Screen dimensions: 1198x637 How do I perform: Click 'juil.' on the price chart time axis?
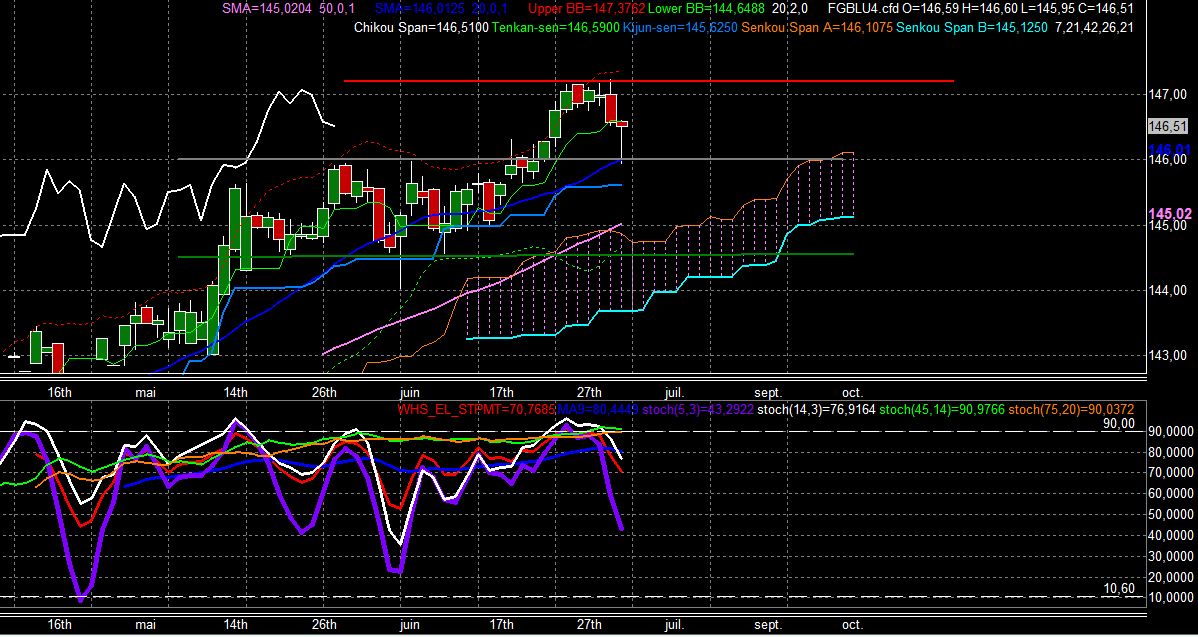point(674,393)
